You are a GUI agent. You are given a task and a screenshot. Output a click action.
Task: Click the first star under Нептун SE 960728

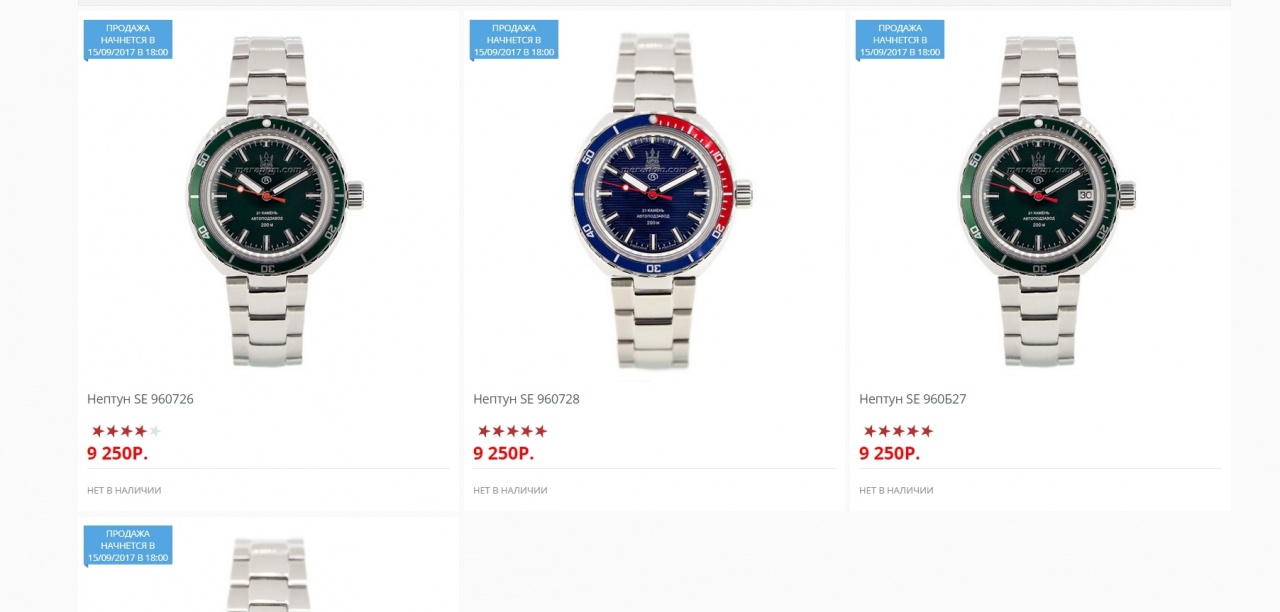484,431
